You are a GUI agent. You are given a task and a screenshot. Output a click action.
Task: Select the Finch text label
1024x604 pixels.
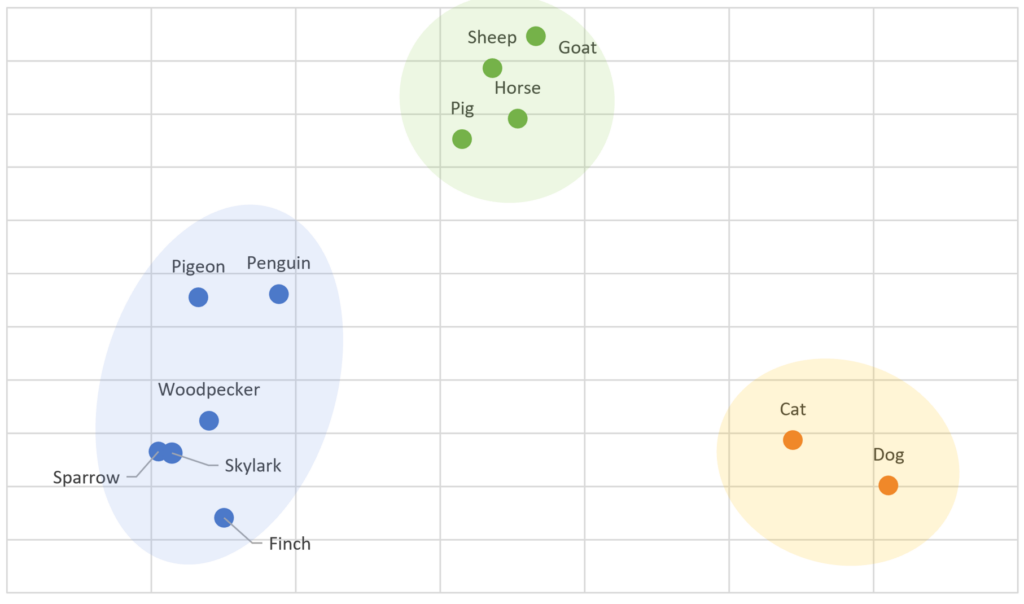click(x=289, y=544)
